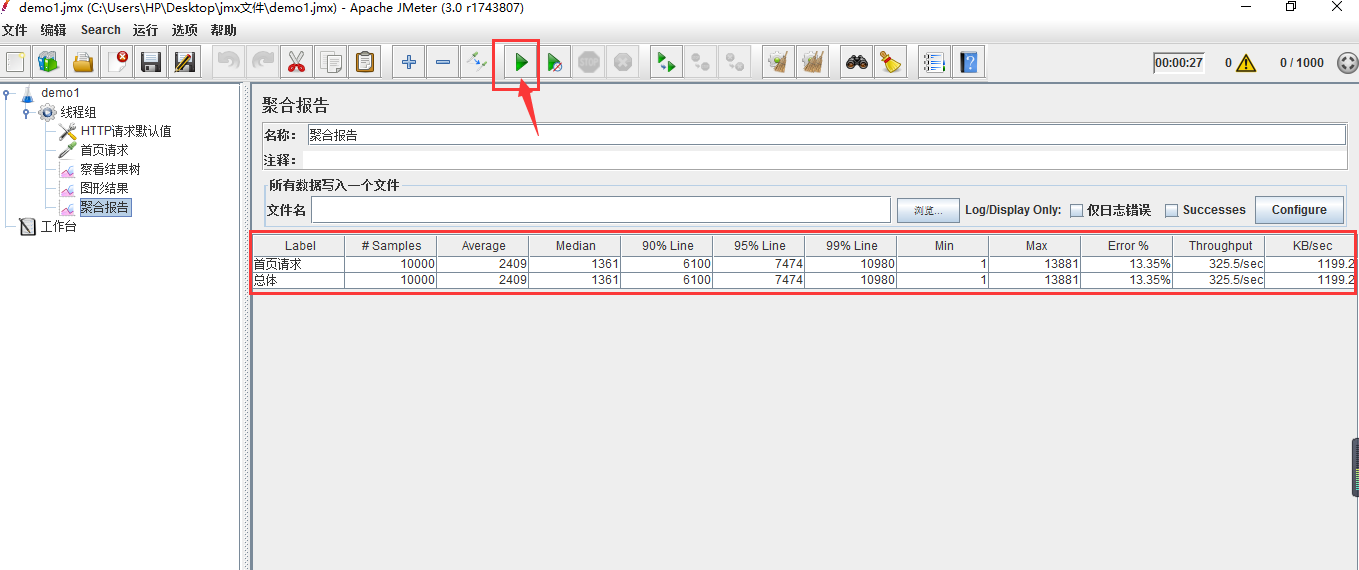Cut selection using the scissors icon

pyautogui.click(x=297, y=62)
